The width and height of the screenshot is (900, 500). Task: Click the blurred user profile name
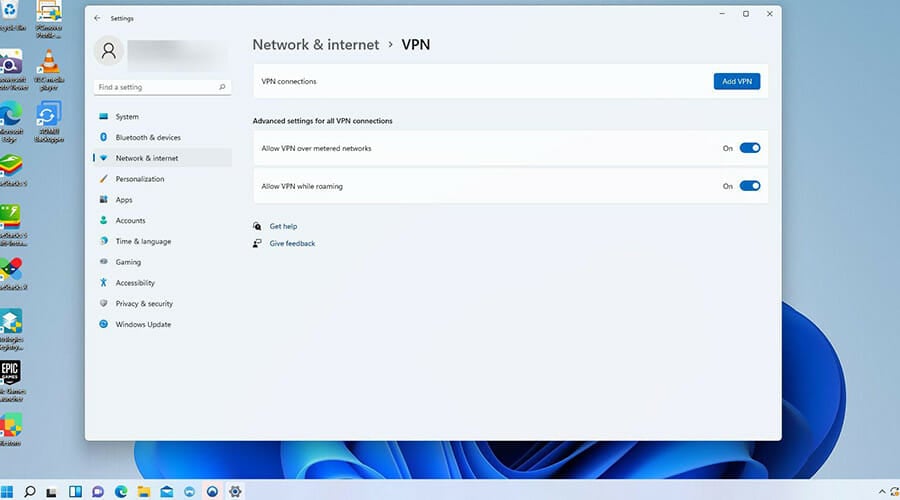[176, 55]
